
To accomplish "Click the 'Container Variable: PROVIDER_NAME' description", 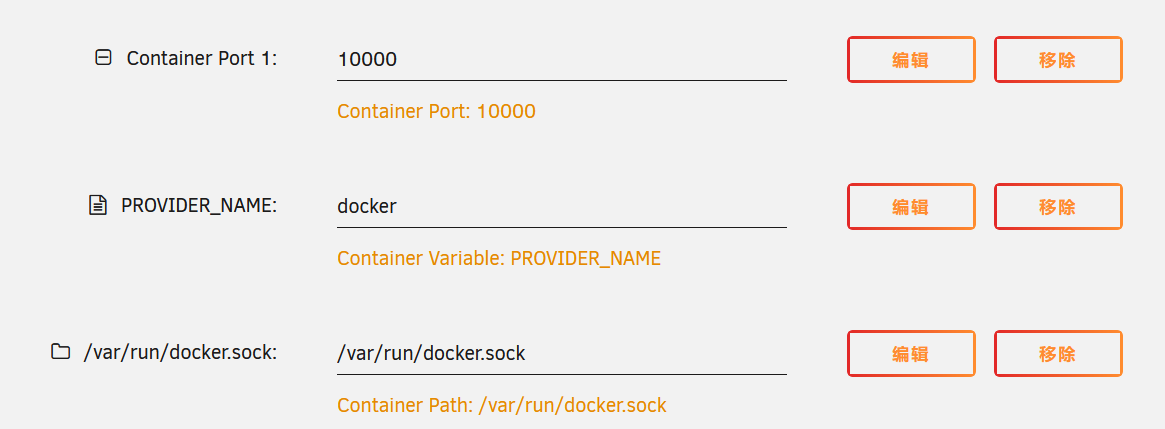I will pyautogui.click(x=499, y=259).
